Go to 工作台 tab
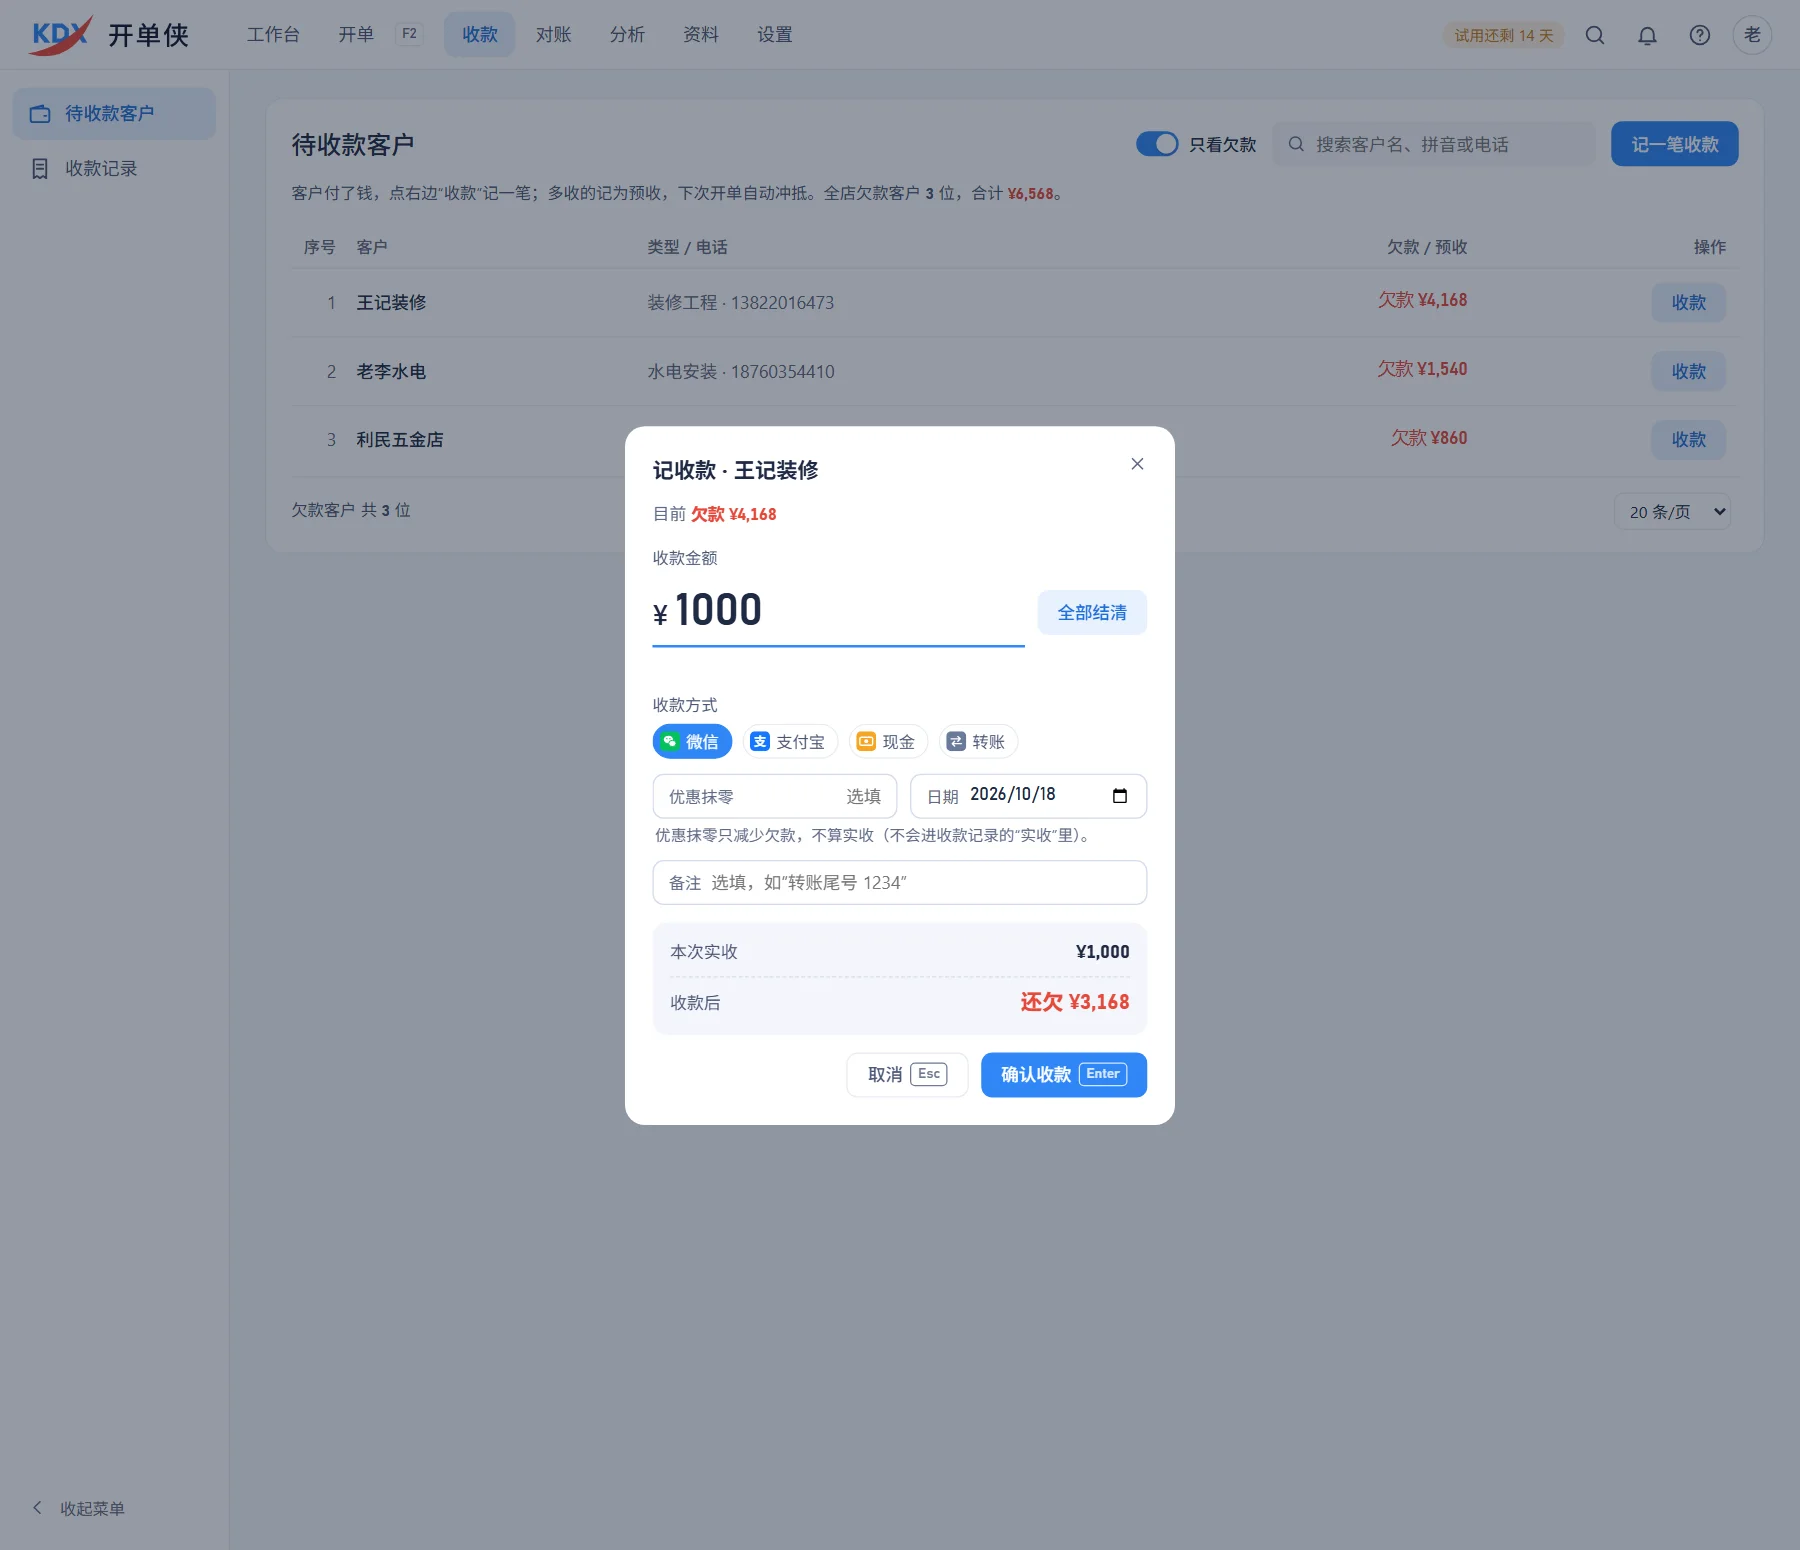The image size is (1800, 1550). click(x=273, y=35)
